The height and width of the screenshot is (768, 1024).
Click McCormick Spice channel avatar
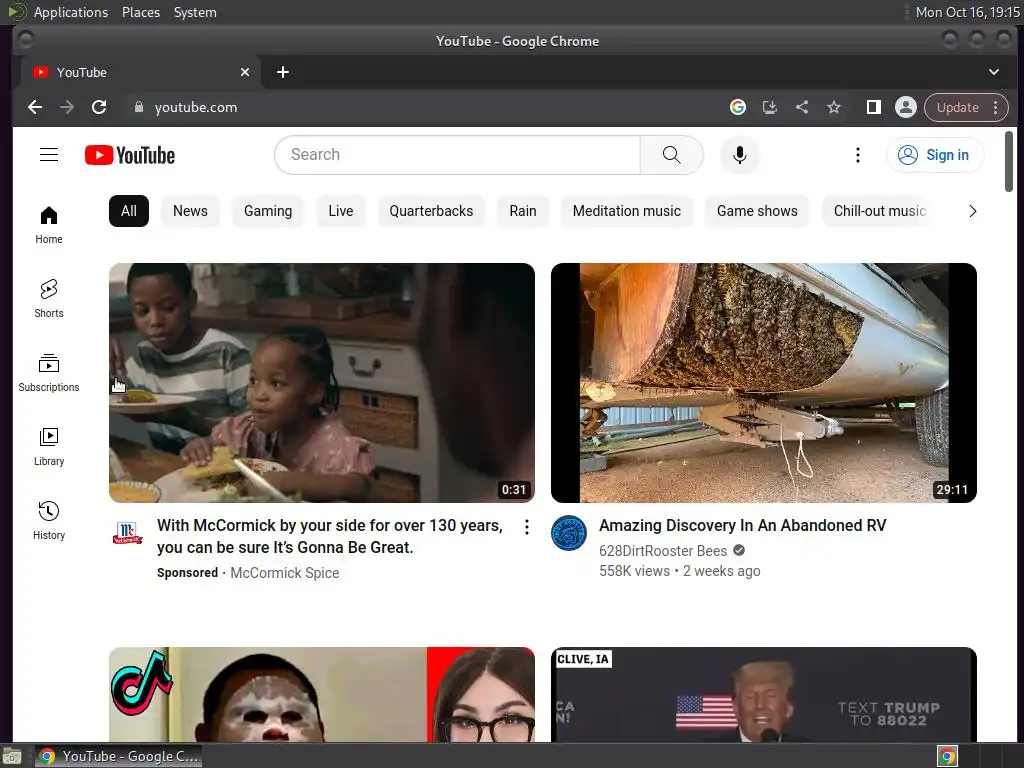click(127, 533)
